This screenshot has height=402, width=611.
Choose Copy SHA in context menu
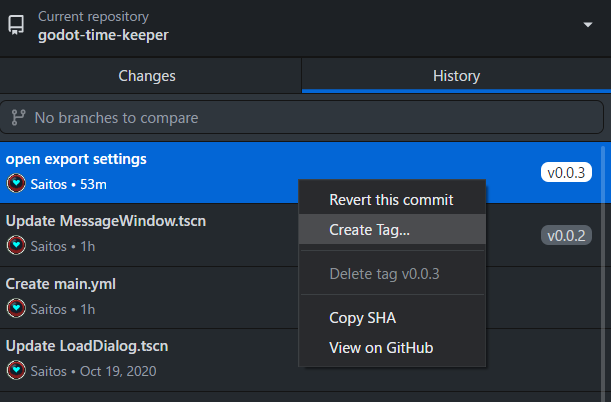[x=392, y=318]
